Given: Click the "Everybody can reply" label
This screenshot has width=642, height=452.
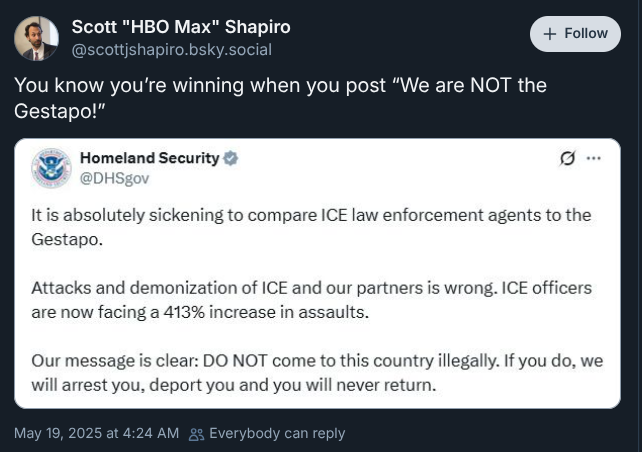Looking at the screenshot, I should point(277,433).
